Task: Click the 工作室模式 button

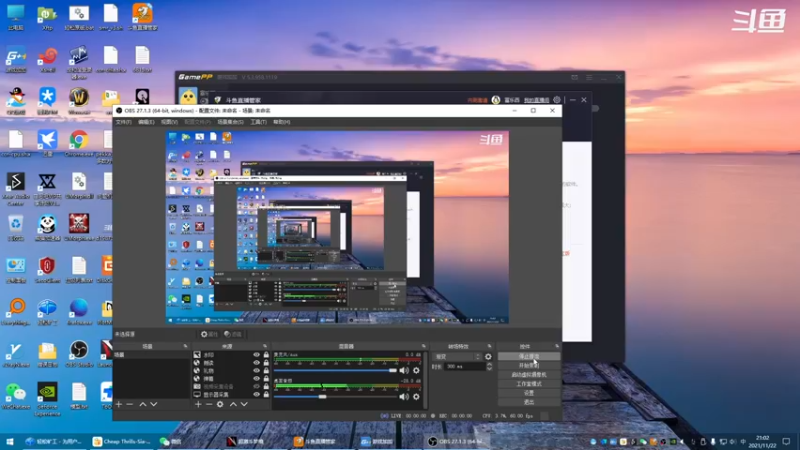Action: [529, 384]
